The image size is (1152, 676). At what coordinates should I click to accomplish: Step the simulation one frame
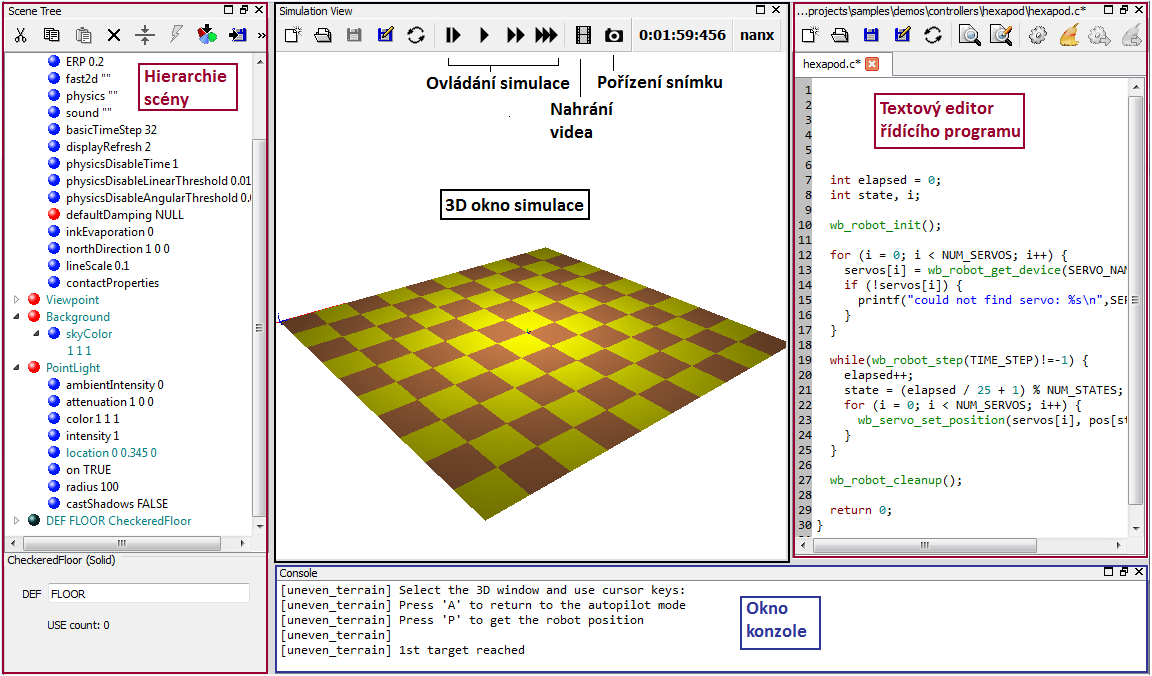pos(453,35)
